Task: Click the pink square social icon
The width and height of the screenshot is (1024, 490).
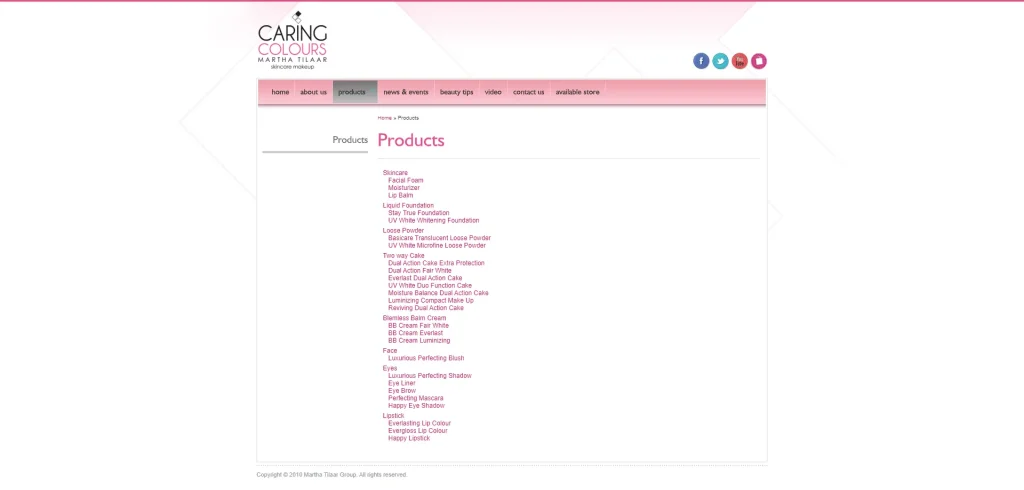Action: [x=758, y=61]
